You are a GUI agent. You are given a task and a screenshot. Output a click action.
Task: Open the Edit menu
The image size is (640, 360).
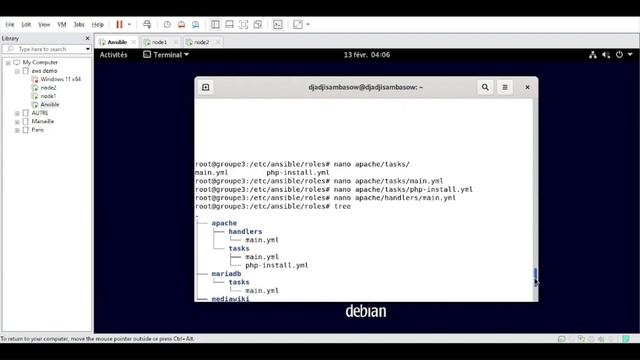pos(26,24)
